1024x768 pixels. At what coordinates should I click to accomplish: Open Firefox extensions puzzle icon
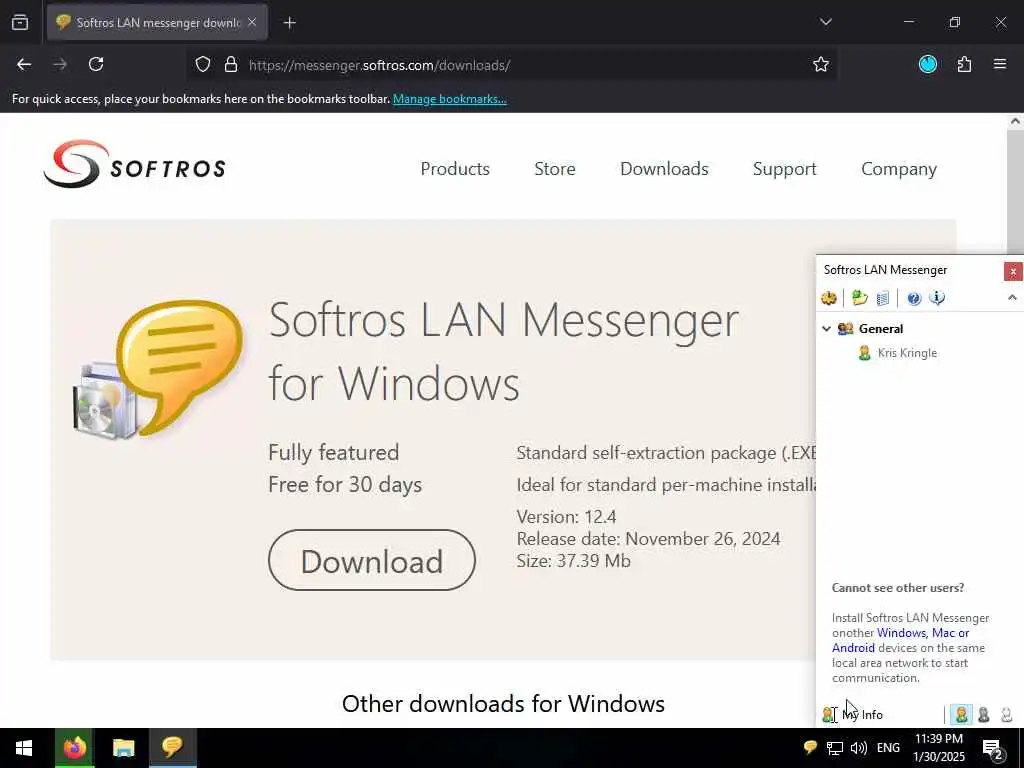[x=964, y=64]
